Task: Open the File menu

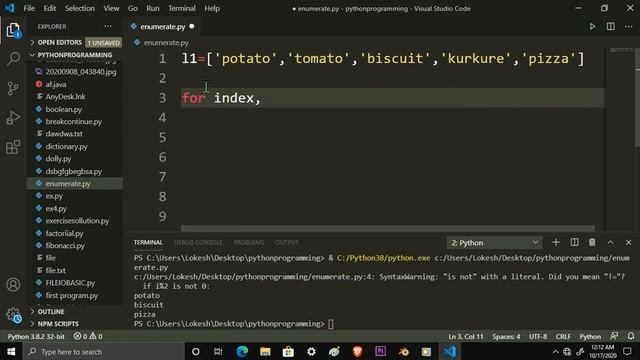Action: tap(29, 8)
